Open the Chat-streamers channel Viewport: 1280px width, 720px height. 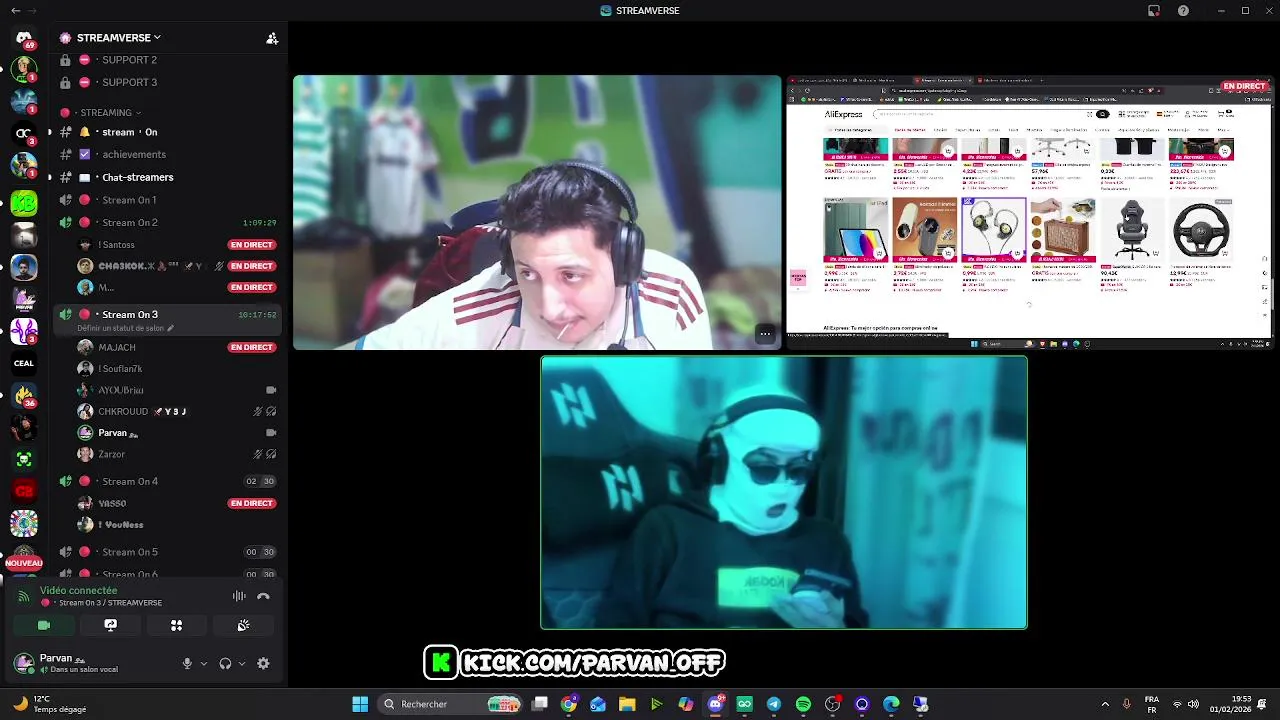pos(166,177)
